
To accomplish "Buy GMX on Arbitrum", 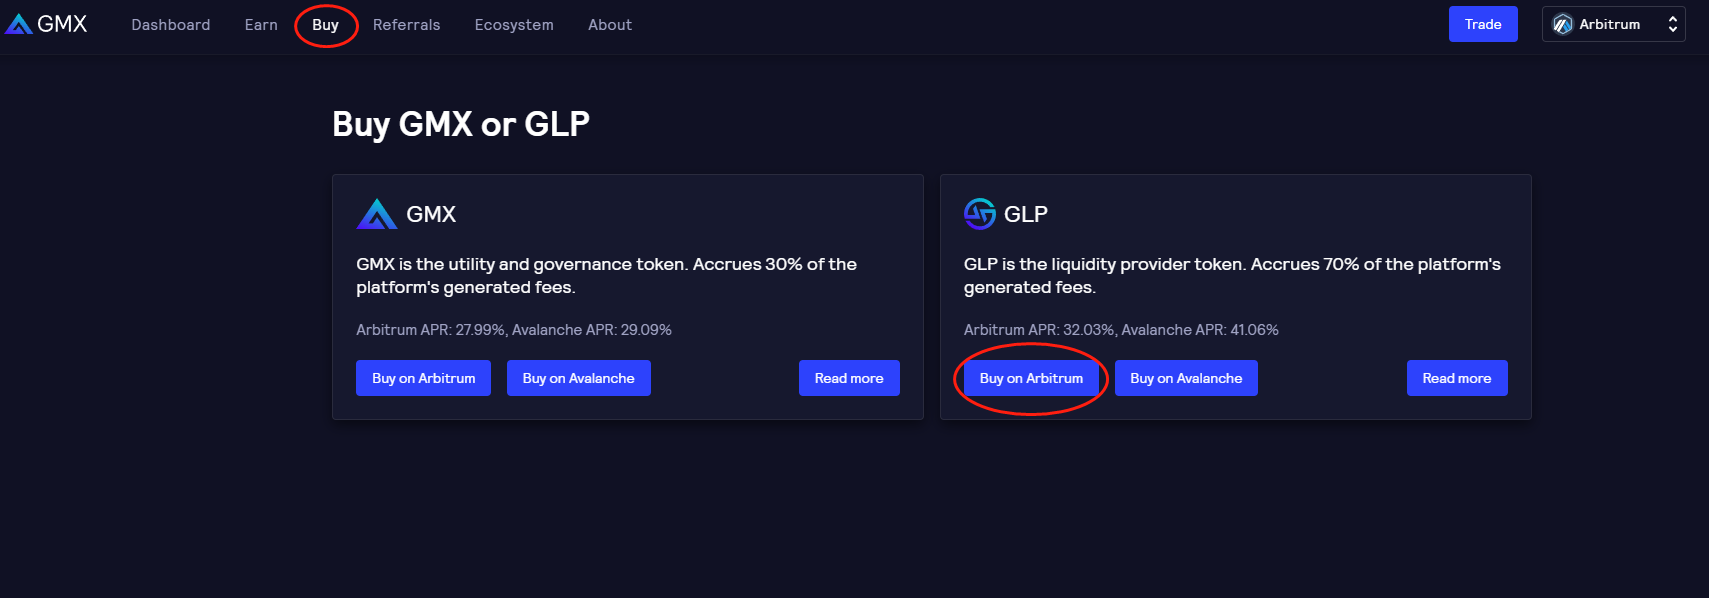I will tap(423, 378).
